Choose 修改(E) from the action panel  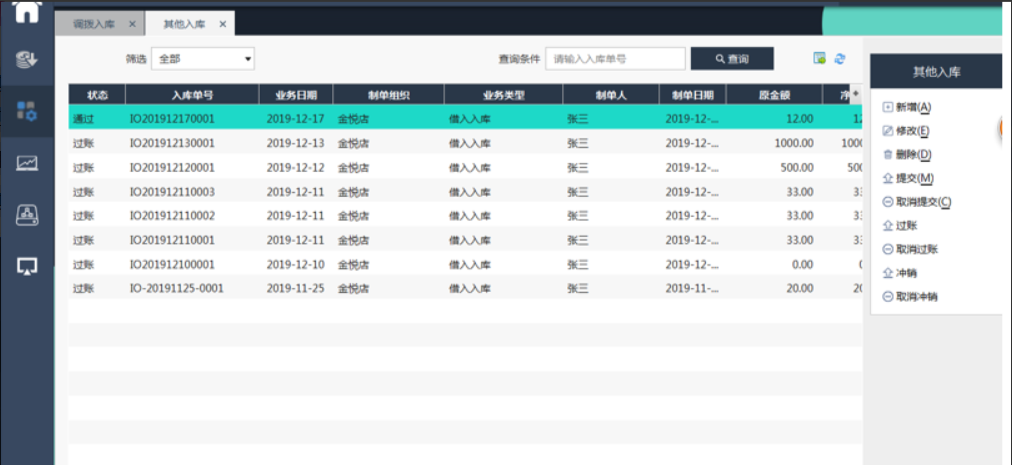point(912,131)
